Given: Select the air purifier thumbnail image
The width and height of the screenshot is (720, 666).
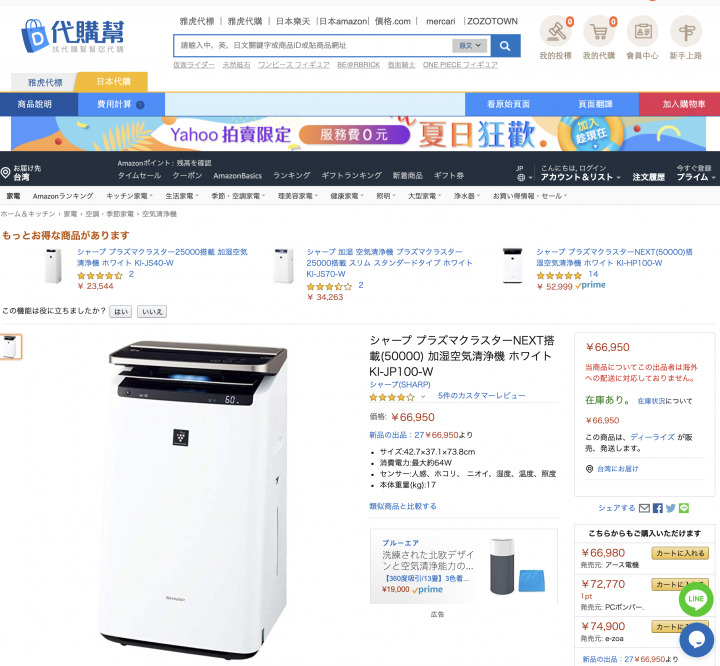Looking at the screenshot, I should tap(10, 347).
